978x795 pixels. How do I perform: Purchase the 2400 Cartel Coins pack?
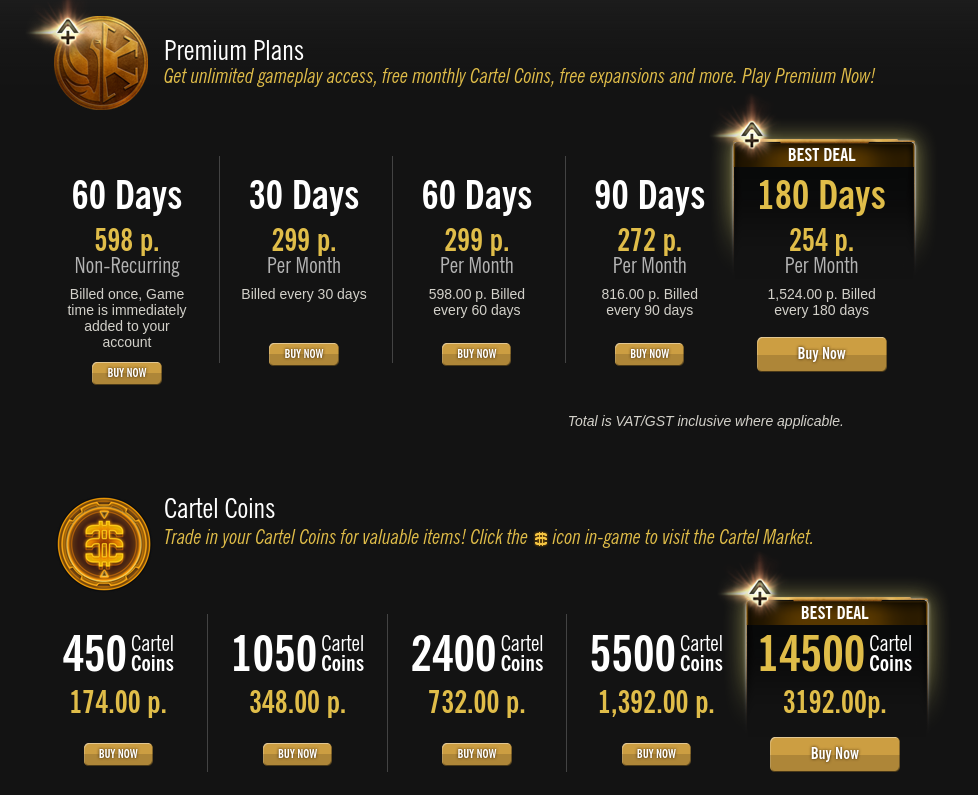pos(476,754)
